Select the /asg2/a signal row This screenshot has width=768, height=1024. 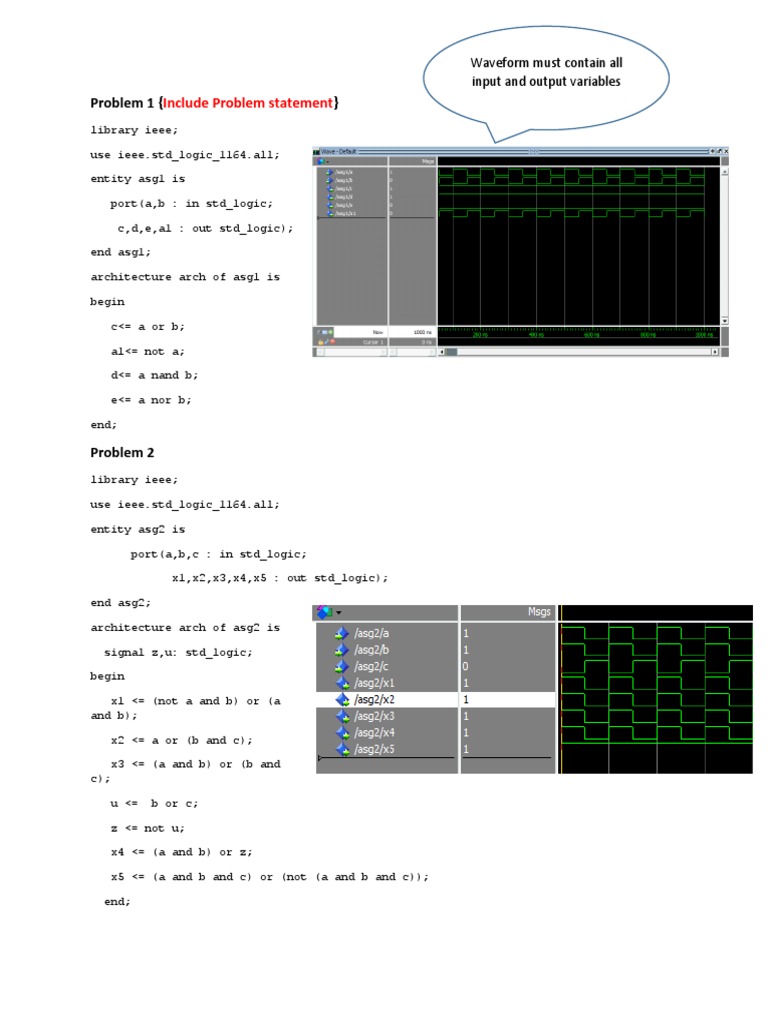coord(387,633)
